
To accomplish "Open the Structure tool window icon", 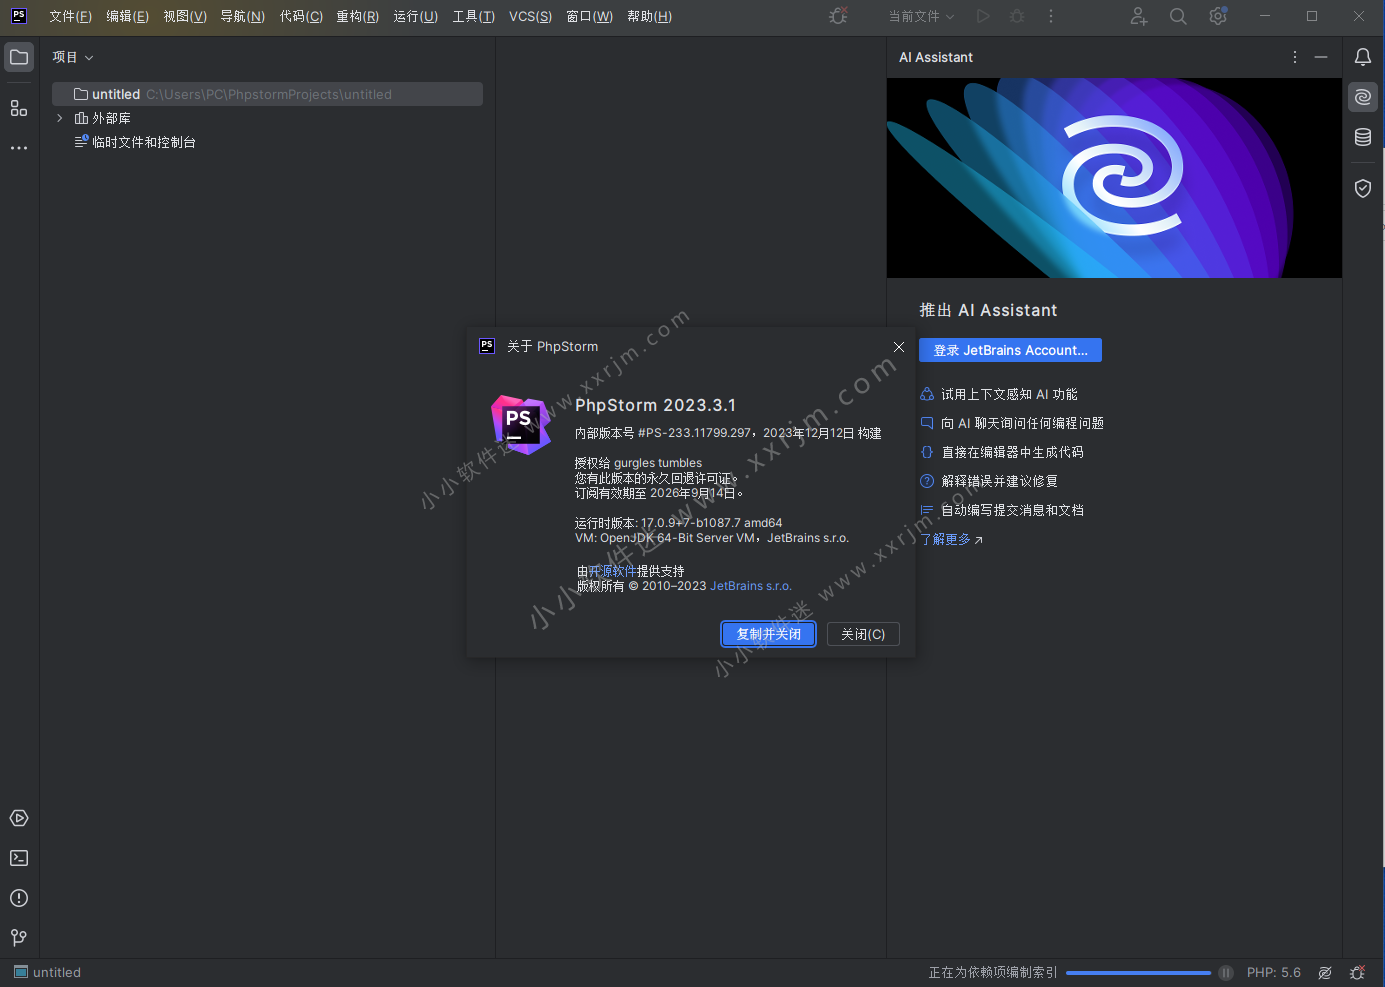I will 19,108.
